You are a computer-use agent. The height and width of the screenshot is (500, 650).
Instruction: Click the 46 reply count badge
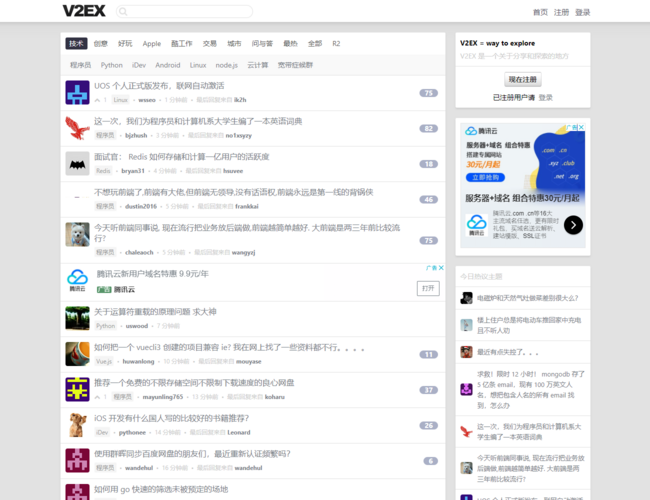[429, 199]
